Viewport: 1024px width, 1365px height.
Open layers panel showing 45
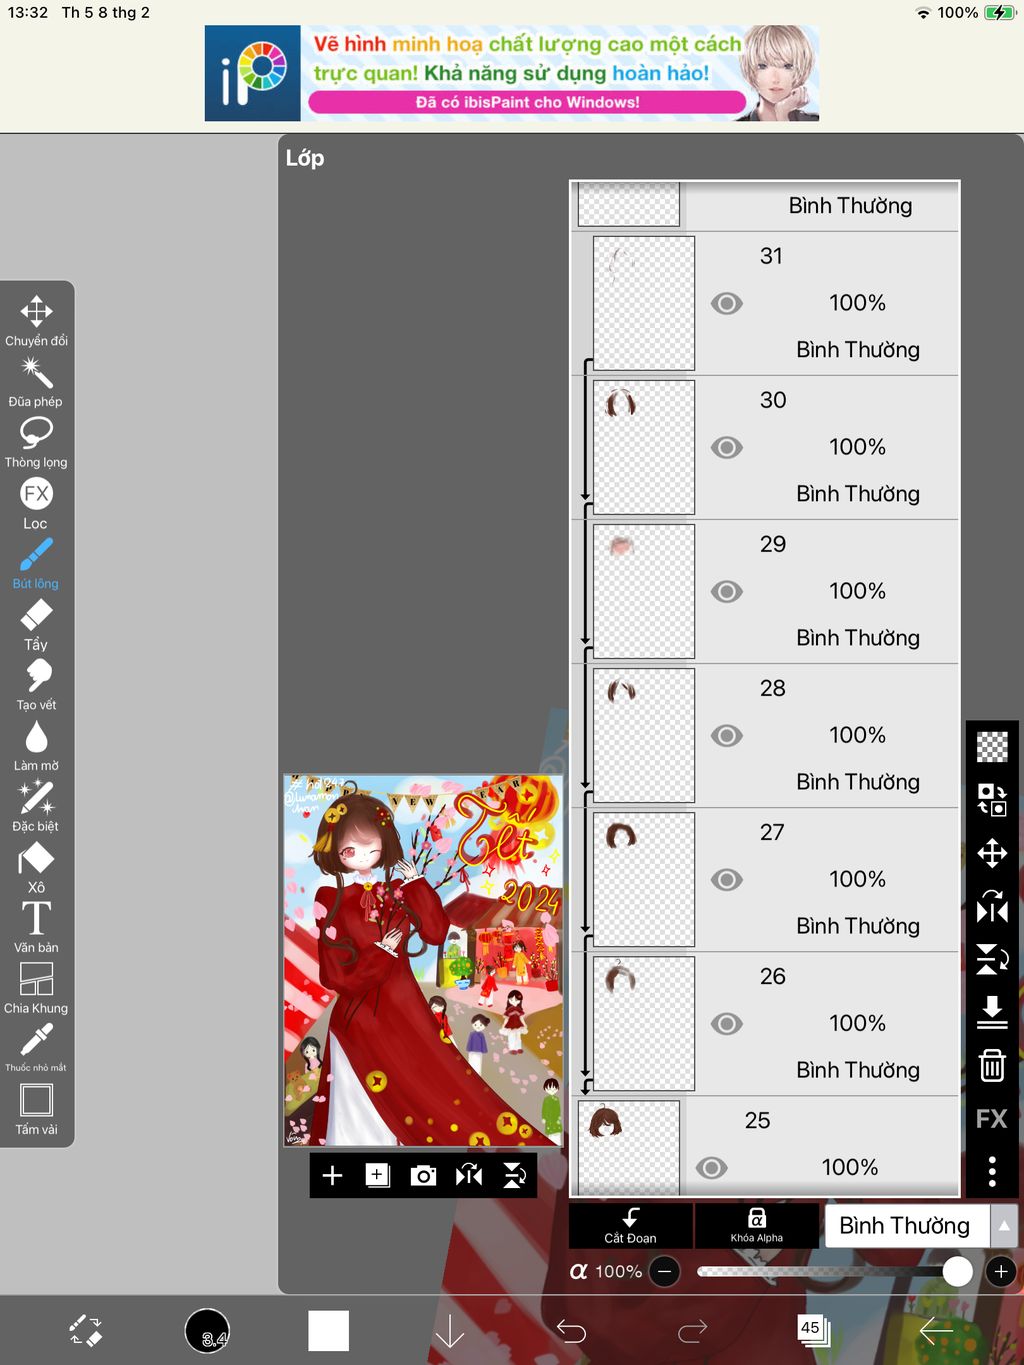pyautogui.click(x=813, y=1330)
